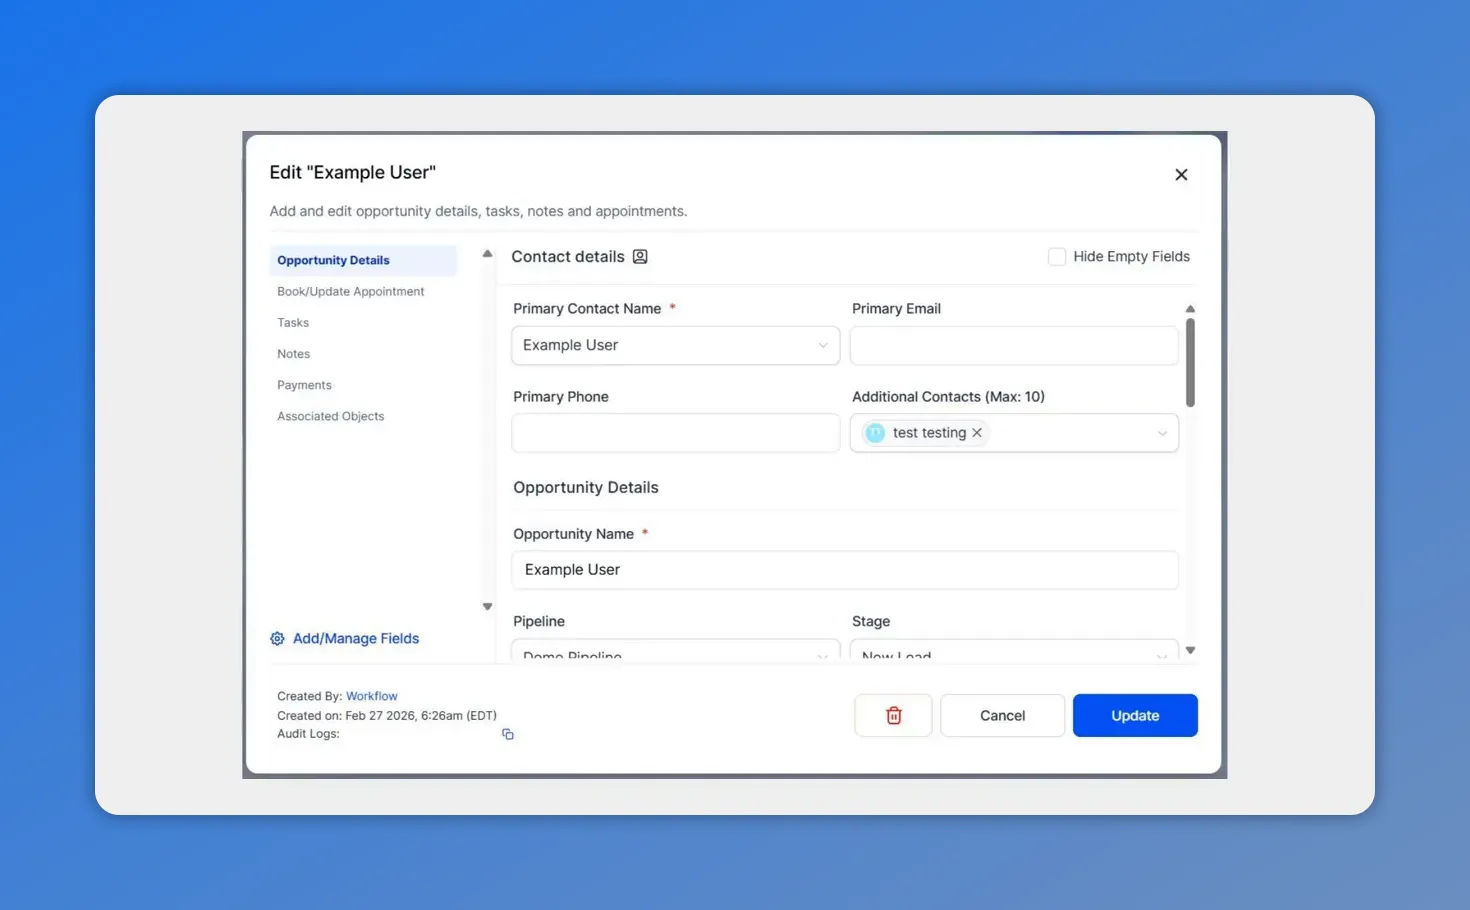The height and width of the screenshot is (910, 1470).
Task: Click the Workflow link under Created By
Action: click(x=371, y=695)
